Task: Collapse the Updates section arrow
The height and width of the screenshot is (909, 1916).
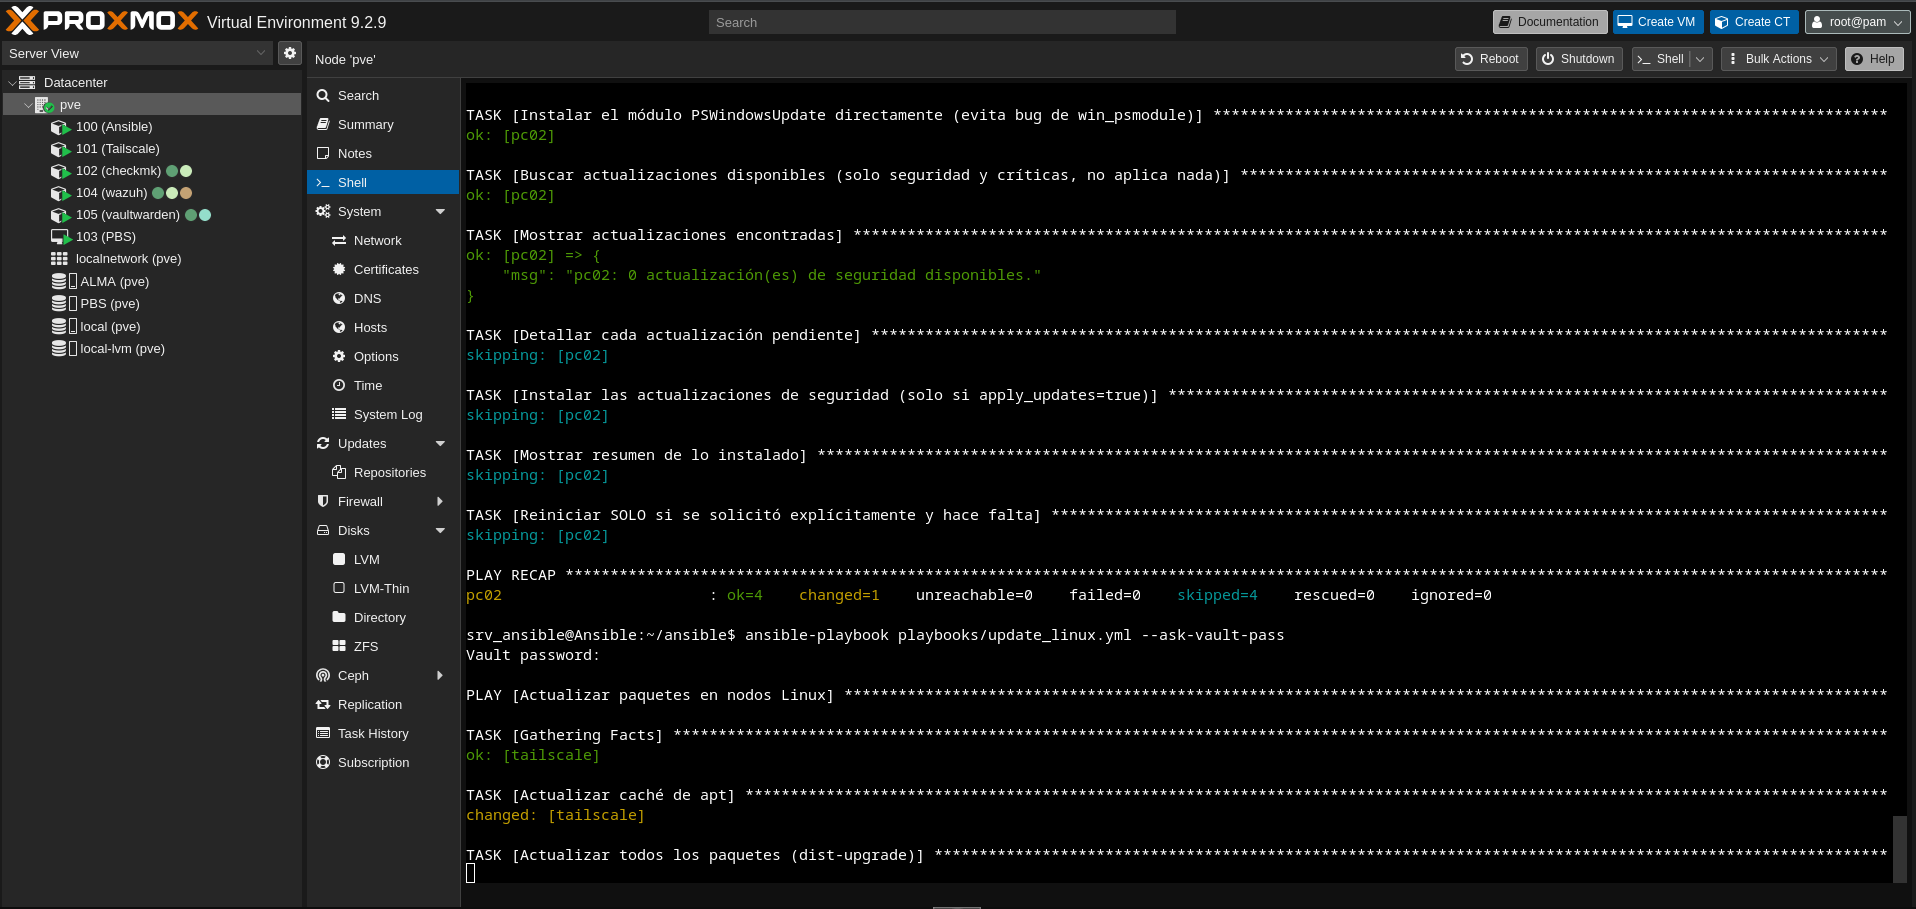Action: point(440,444)
